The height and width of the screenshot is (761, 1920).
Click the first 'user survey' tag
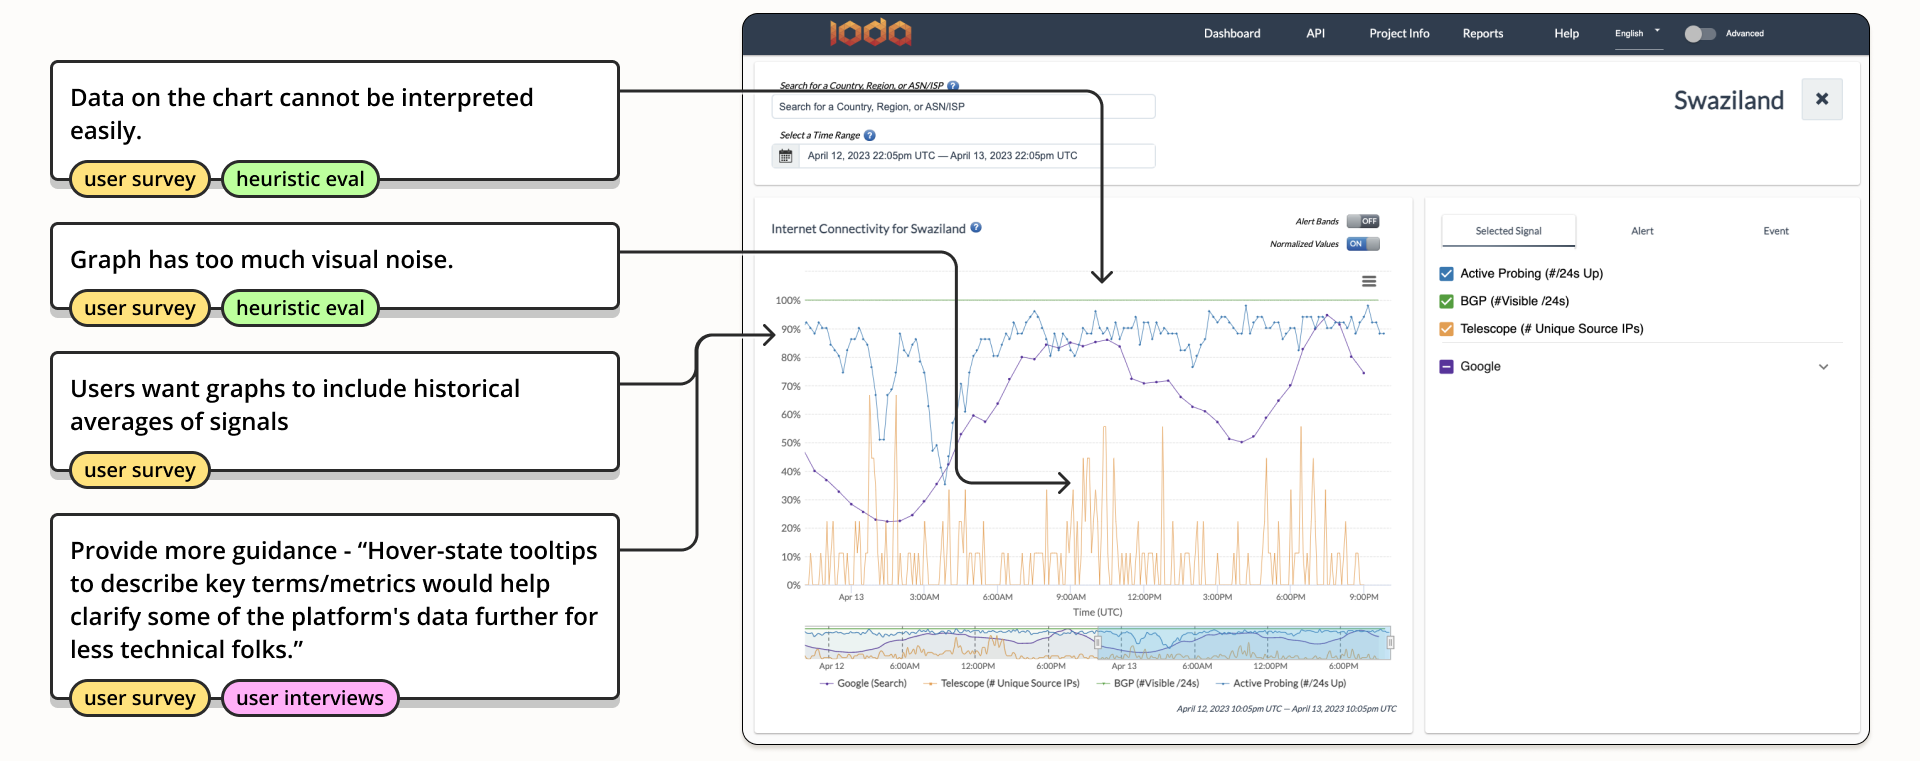point(140,179)
